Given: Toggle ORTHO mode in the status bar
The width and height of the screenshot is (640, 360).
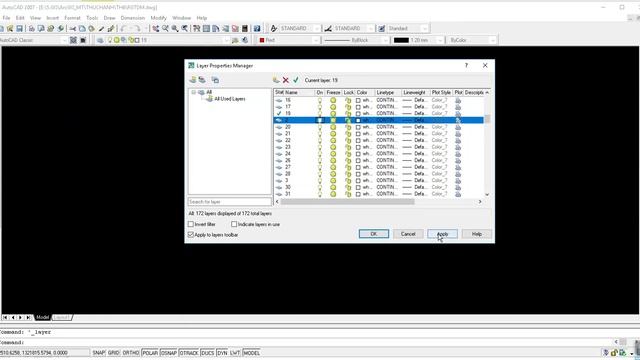Looking at the screenshot, I should click(131, 353).
